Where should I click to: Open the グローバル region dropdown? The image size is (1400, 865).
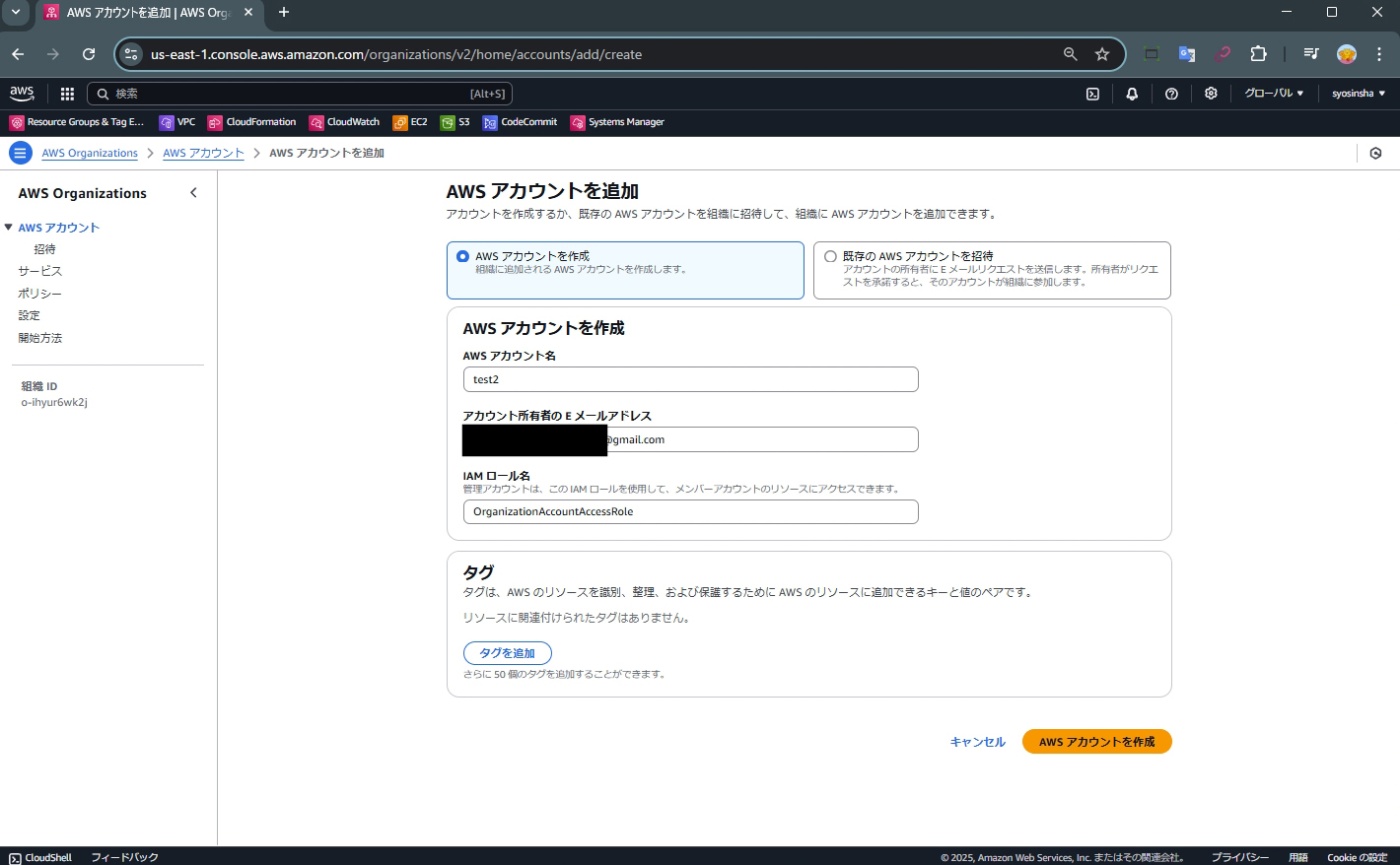click(x=1274, y=93)
